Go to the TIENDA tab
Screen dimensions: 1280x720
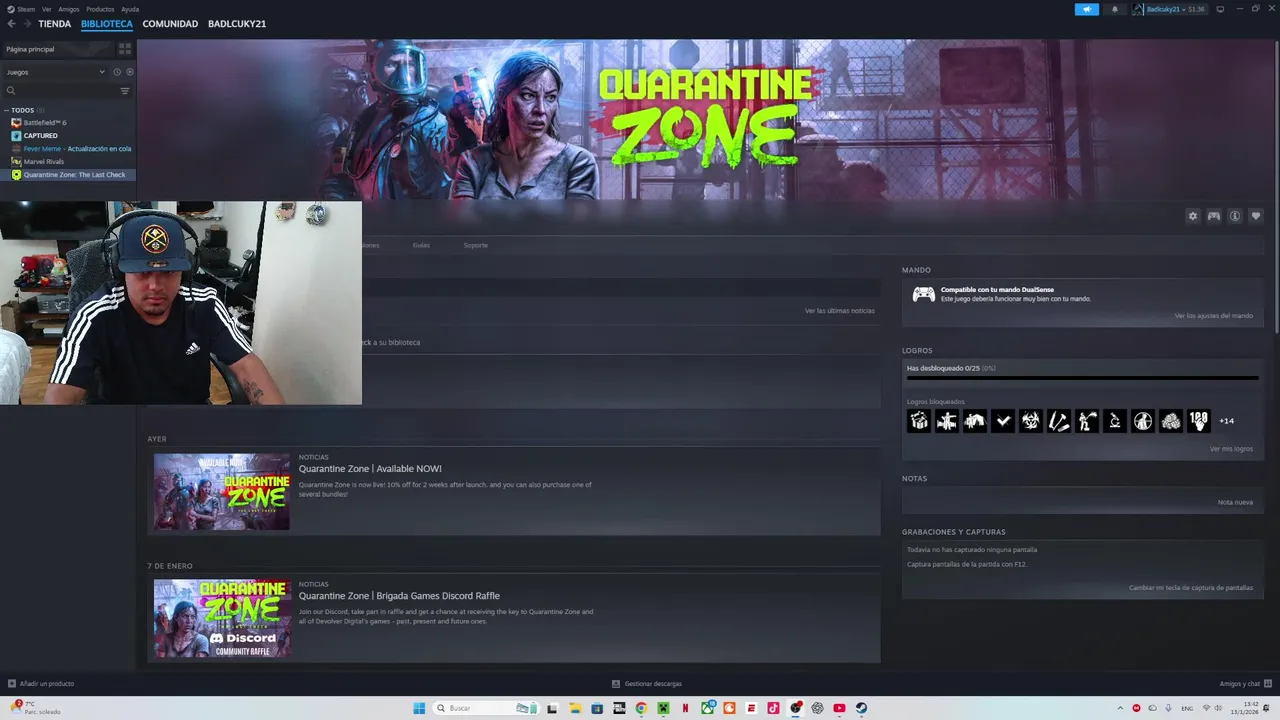point(54,24)
